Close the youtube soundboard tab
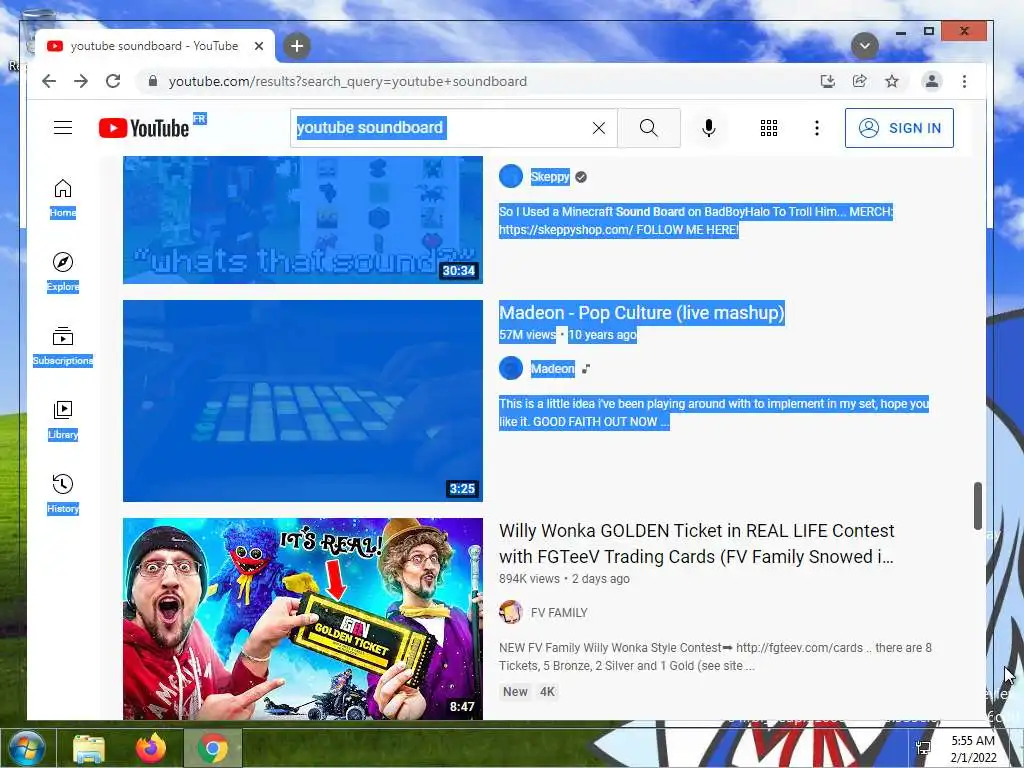The height and width of the screenshot is (768, 1024). tap(259, 46)
